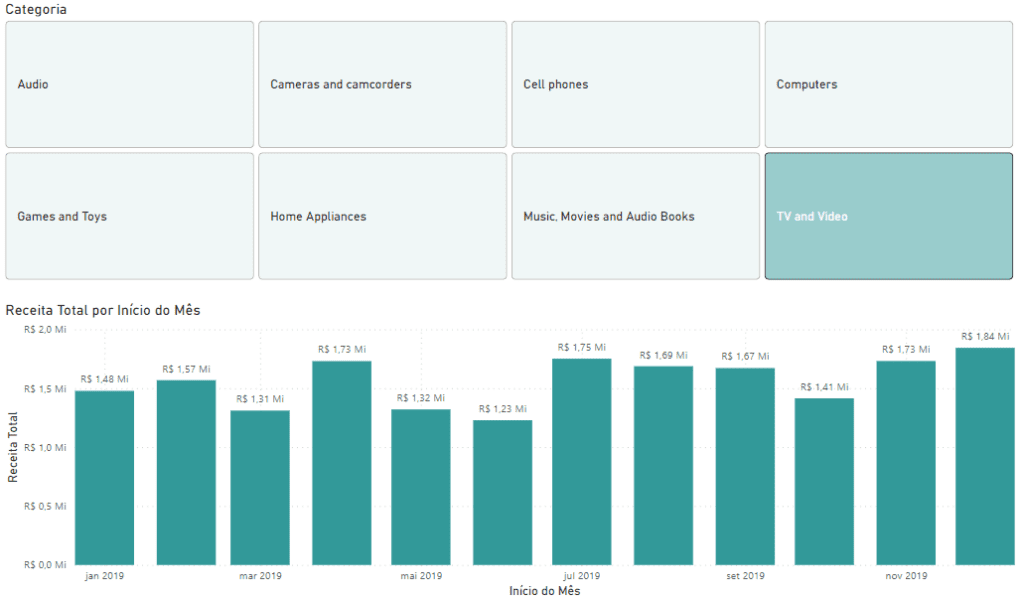
Task: Click the 'jul 2019' x-axis label
Action: (x=581, y=576)
